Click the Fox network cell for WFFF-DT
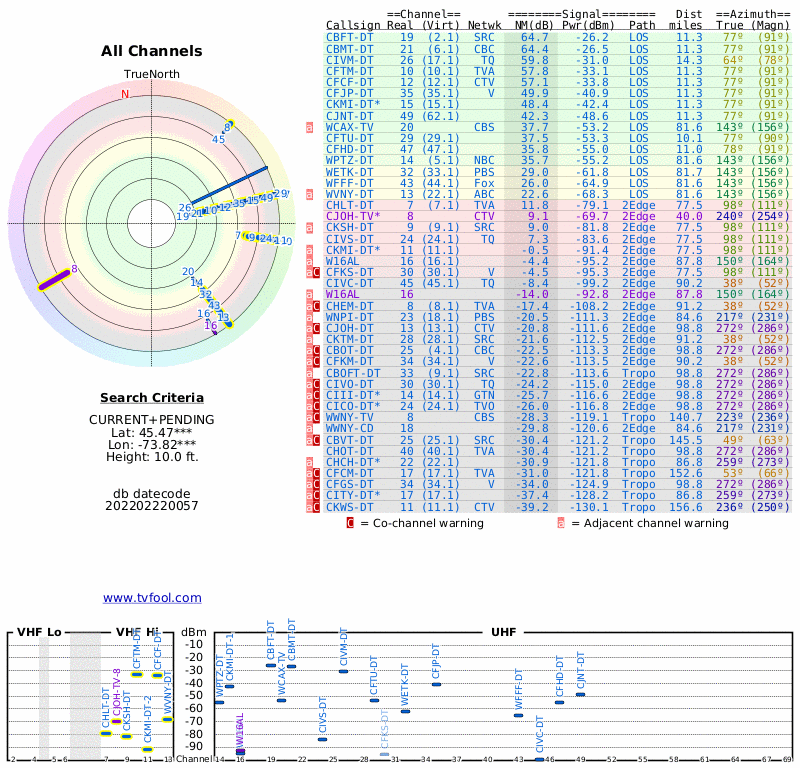Image resolution: width=800 pixels, height=768 pixels. [x=484, y=183]
